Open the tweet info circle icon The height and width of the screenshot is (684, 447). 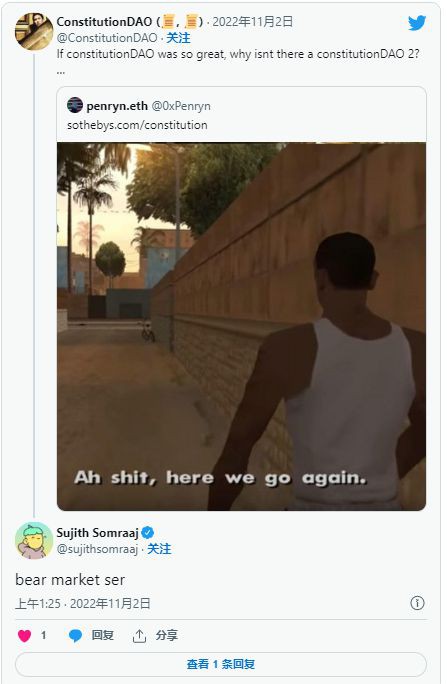(417, 603)
